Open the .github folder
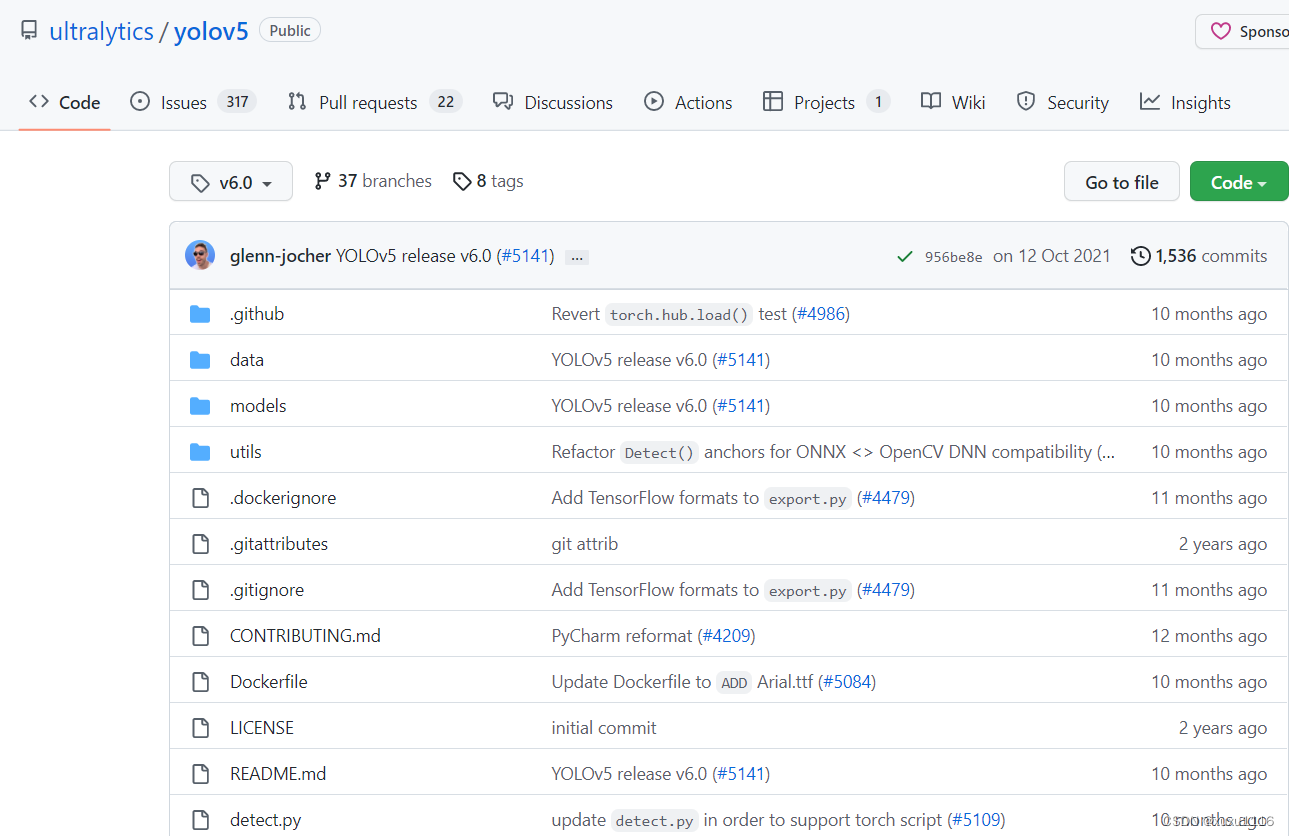Image resolution: width=1289 pixels, height=836 pixels. [x=257, y=314]
